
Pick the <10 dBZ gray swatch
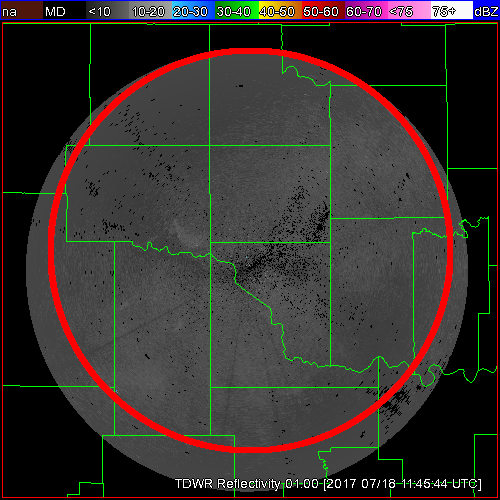point(107,10)
